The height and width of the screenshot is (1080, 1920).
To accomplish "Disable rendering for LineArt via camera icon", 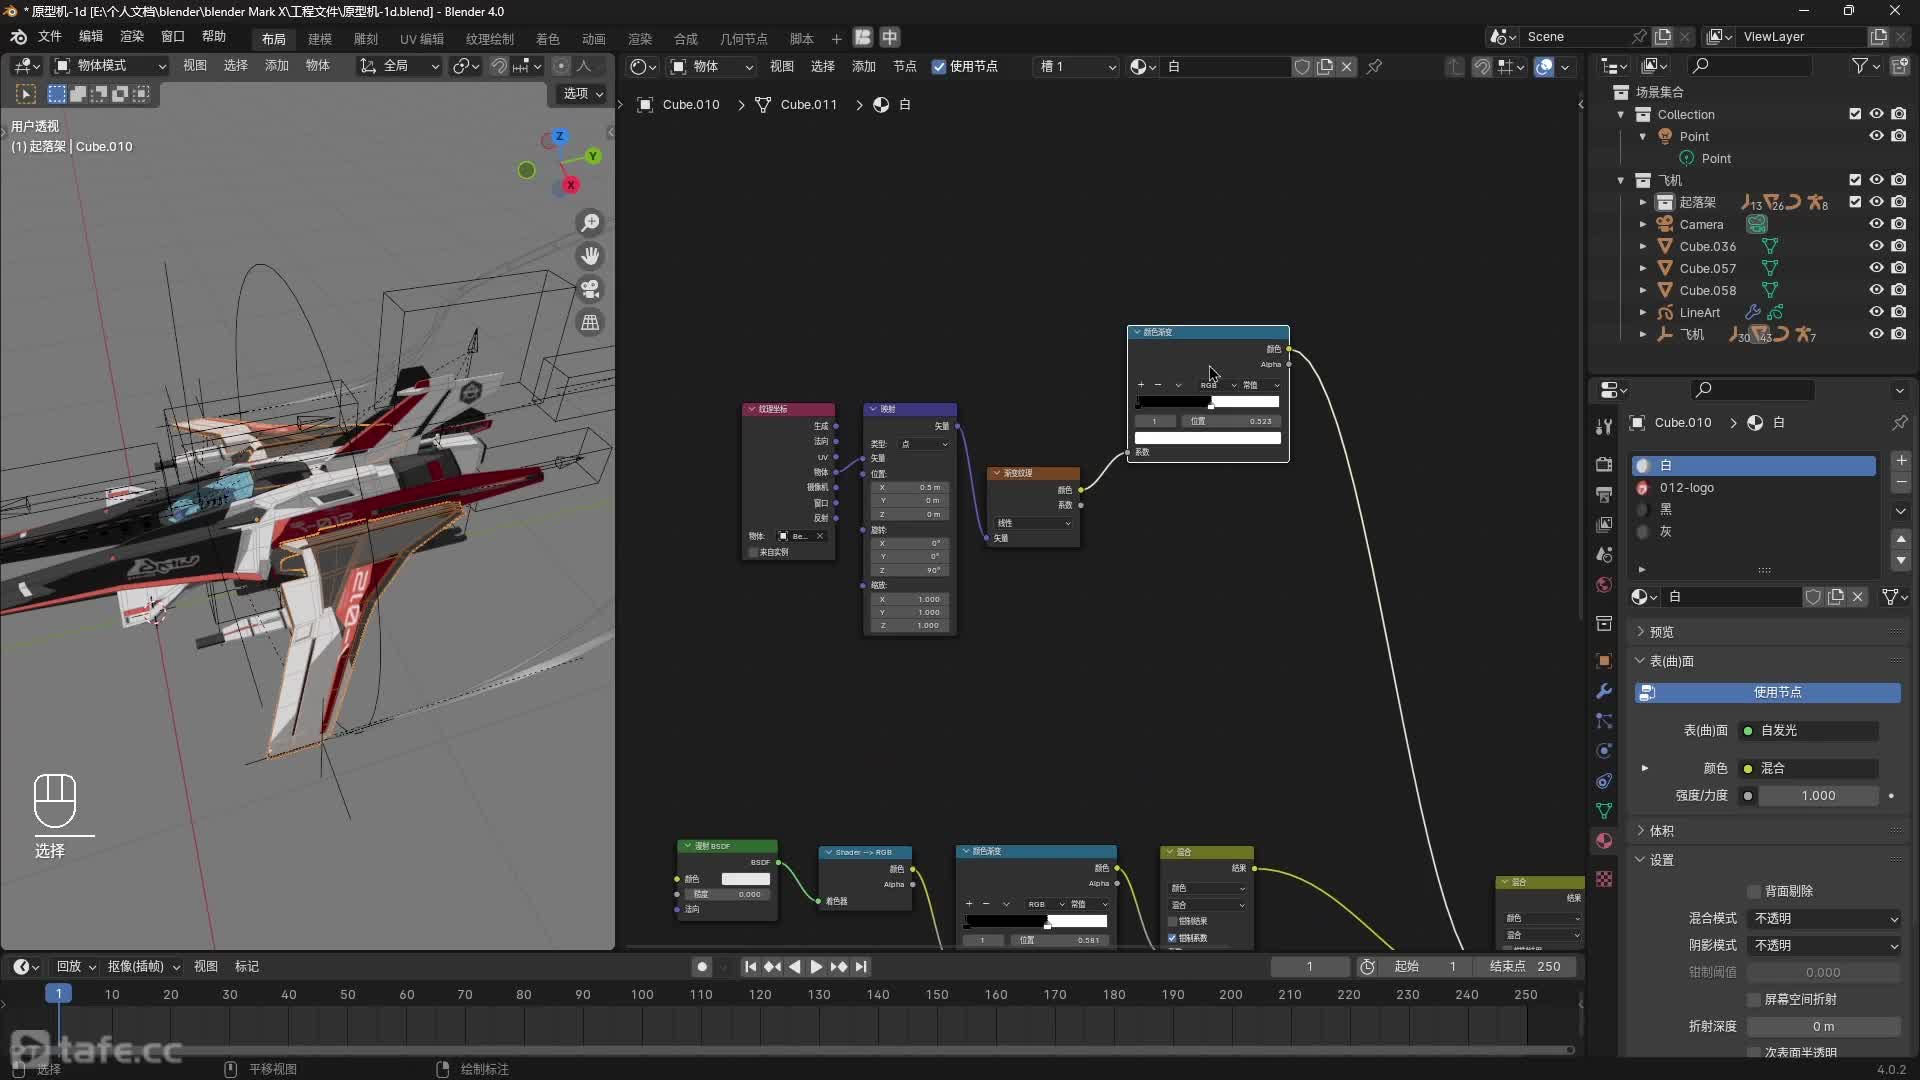I will click(1899, 312).
